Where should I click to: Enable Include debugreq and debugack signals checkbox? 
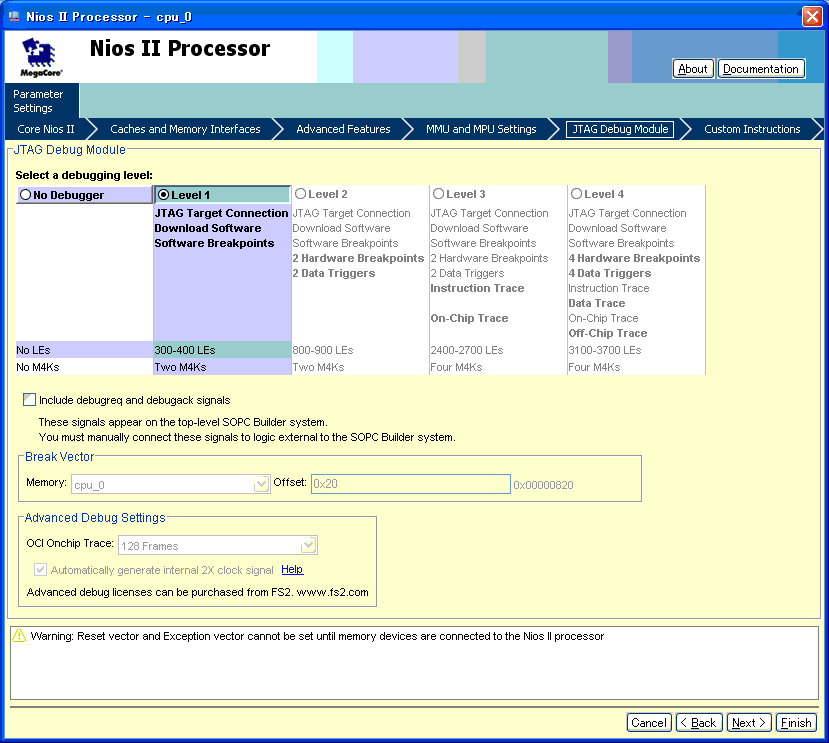tap(30, 399)
